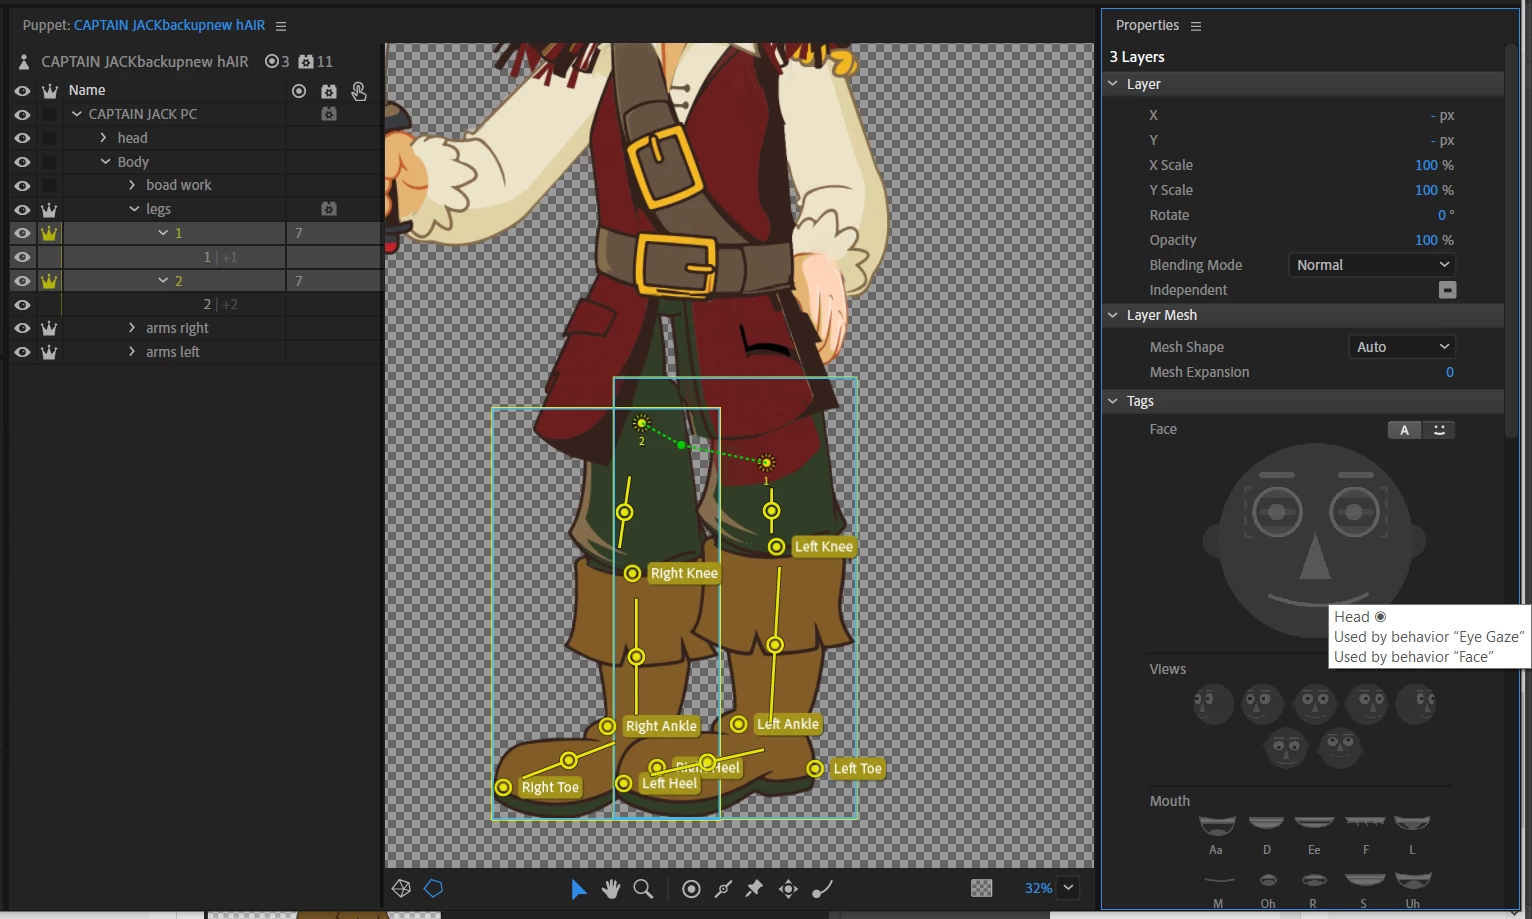This screenshot has width=1532, height=919.
Task: Click the X Scale value
Action: pyautogui.click(x=1426, y=165)
